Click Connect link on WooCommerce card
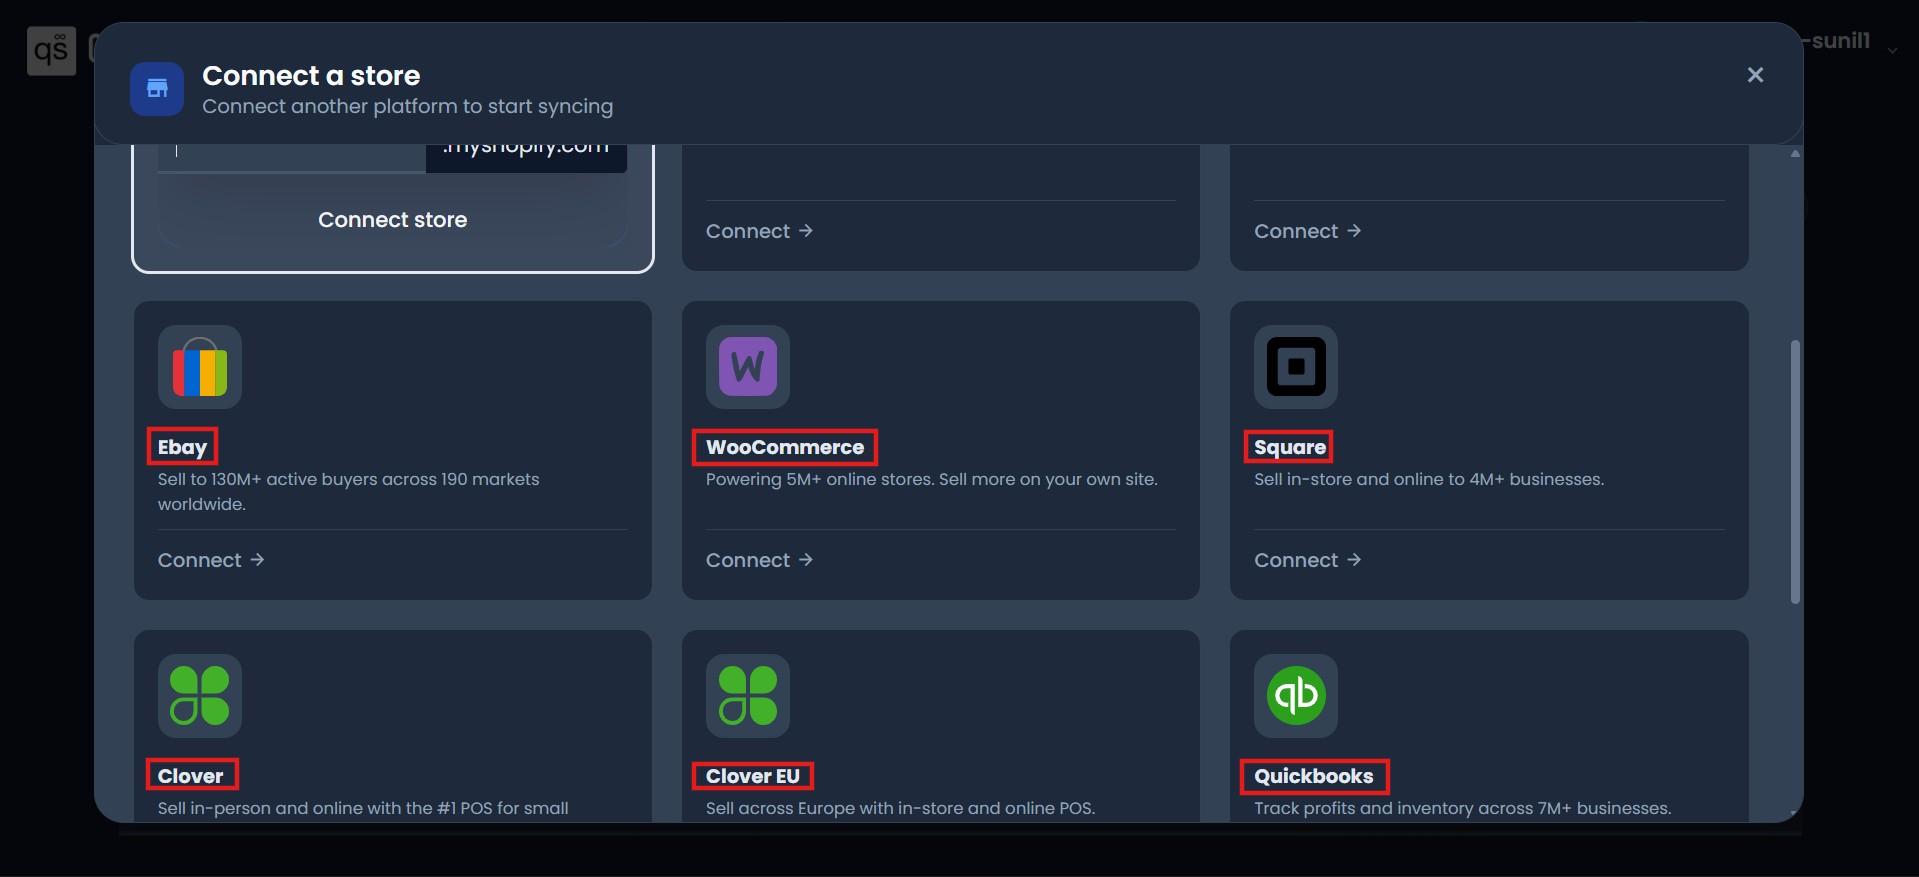Image resolution: width=1919 pixels, height=877 pixels. click(x=759, y=560)
